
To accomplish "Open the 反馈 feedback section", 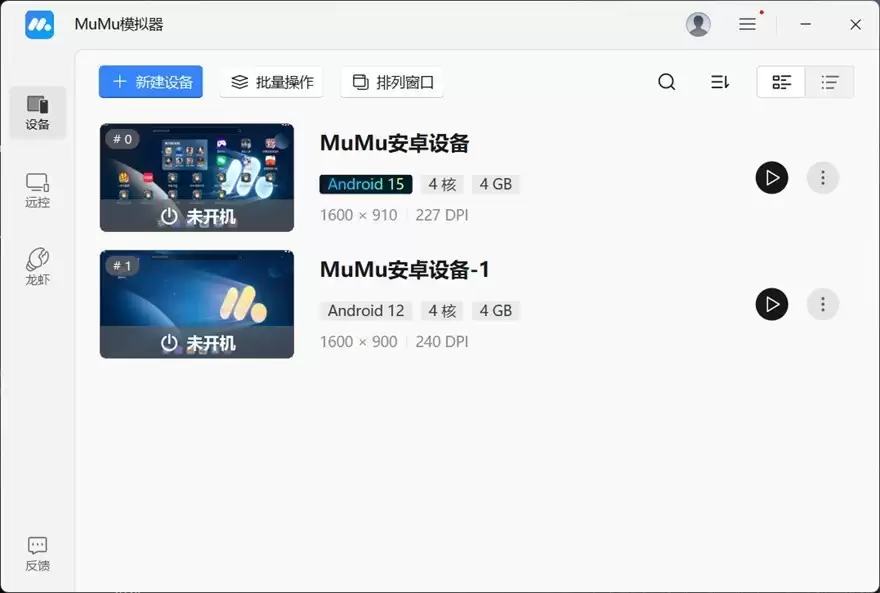I will click(x=38, y=554).
